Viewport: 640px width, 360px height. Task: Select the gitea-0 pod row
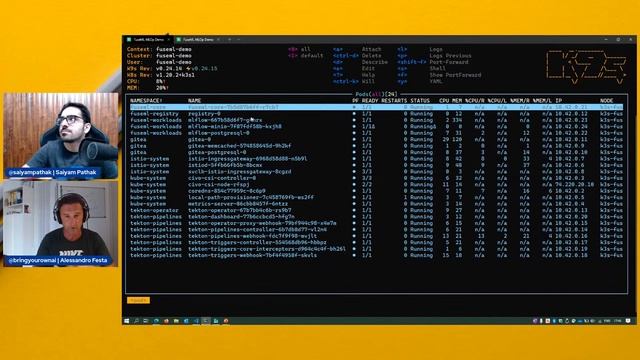pos(376,139)
